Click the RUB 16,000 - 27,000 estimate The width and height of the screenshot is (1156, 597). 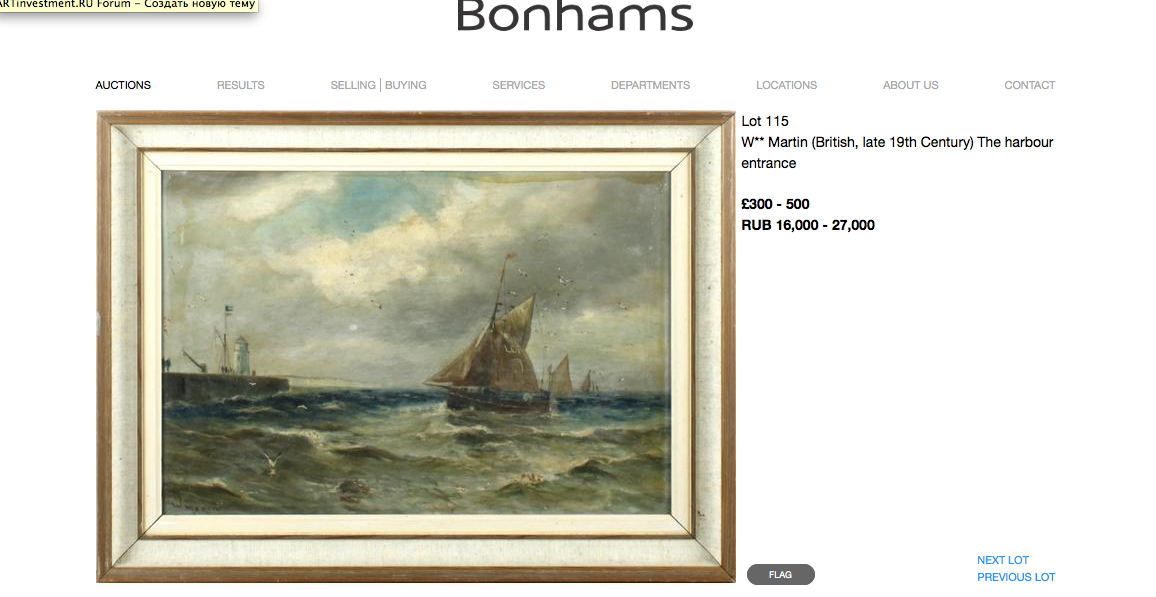click(x=808, y=225)
